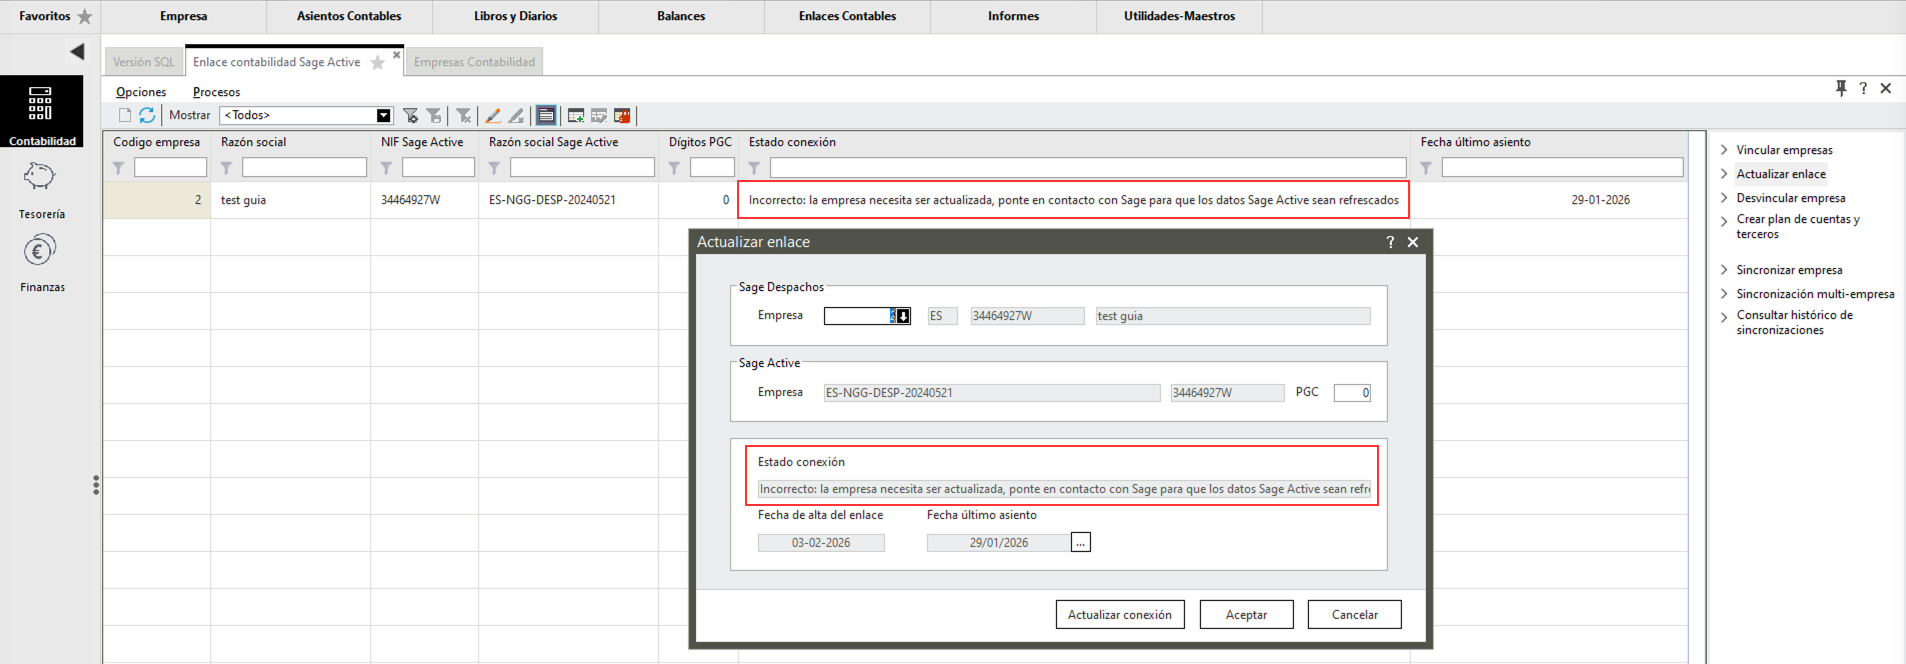Click the orange highlighter pencil icon
The height and width of the screenshot is (664, 1906).
click(x=493, y=115)
